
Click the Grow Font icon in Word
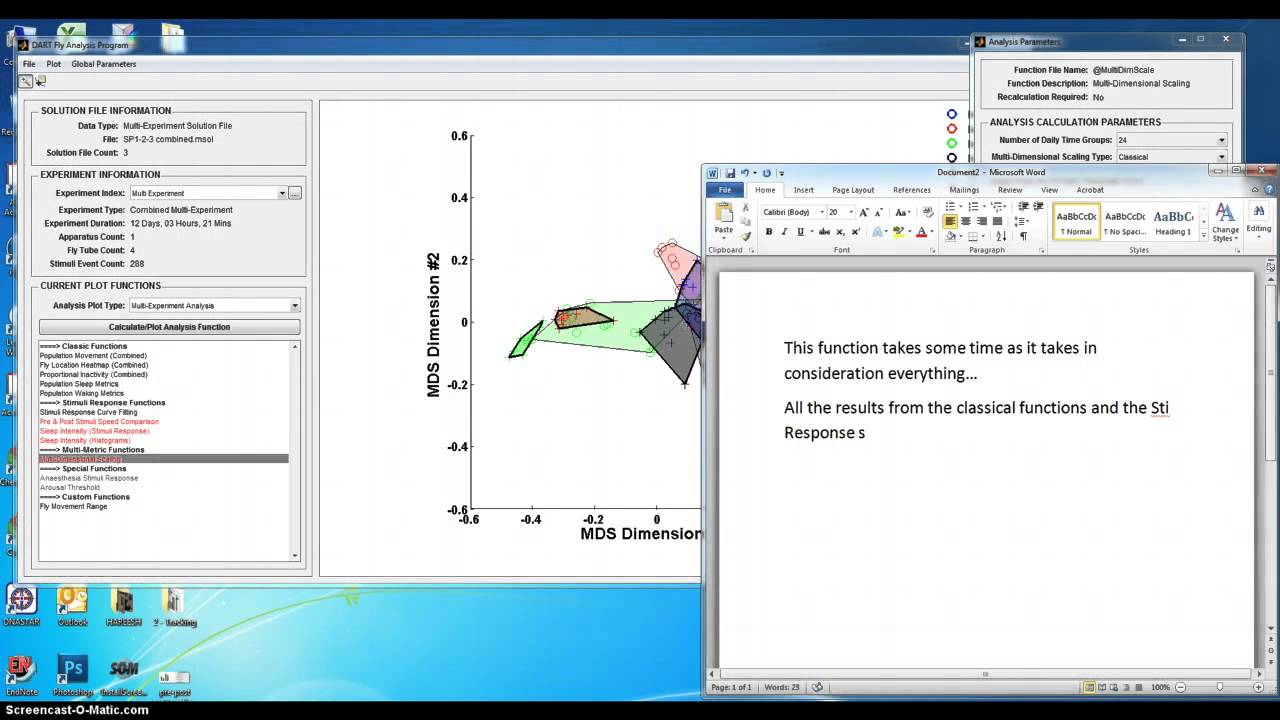(863, 212)
